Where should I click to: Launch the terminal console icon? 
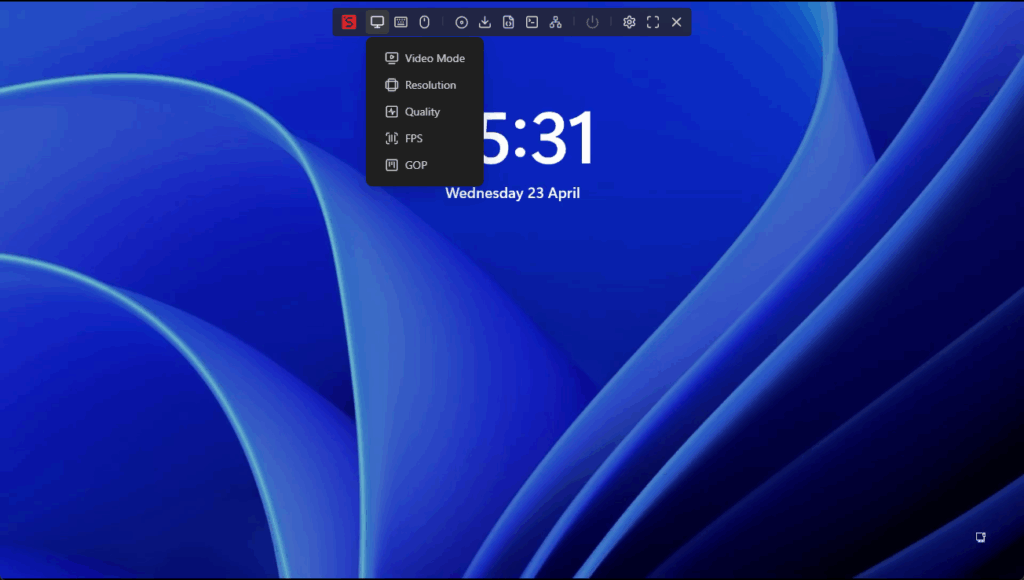pyautogui.click(x=532, y=22)
